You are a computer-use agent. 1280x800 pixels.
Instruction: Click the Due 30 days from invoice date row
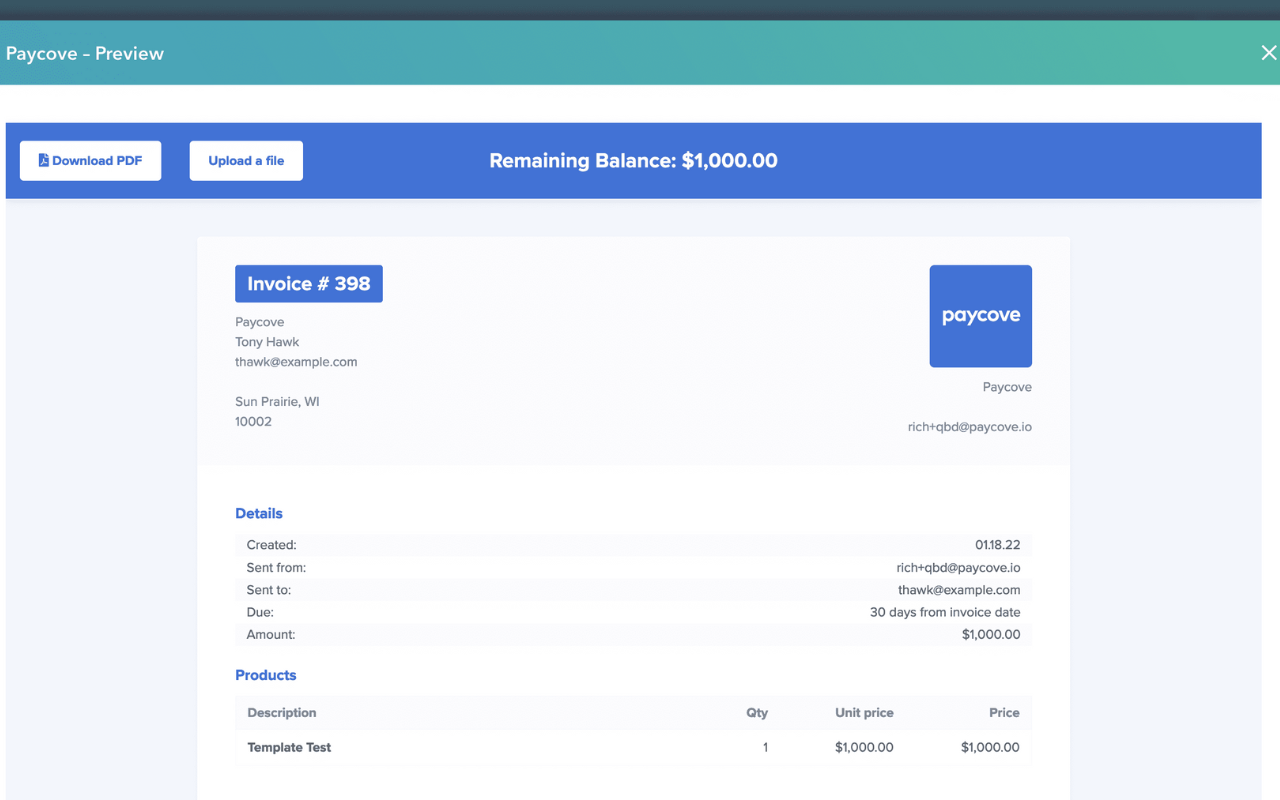(633, 612)
